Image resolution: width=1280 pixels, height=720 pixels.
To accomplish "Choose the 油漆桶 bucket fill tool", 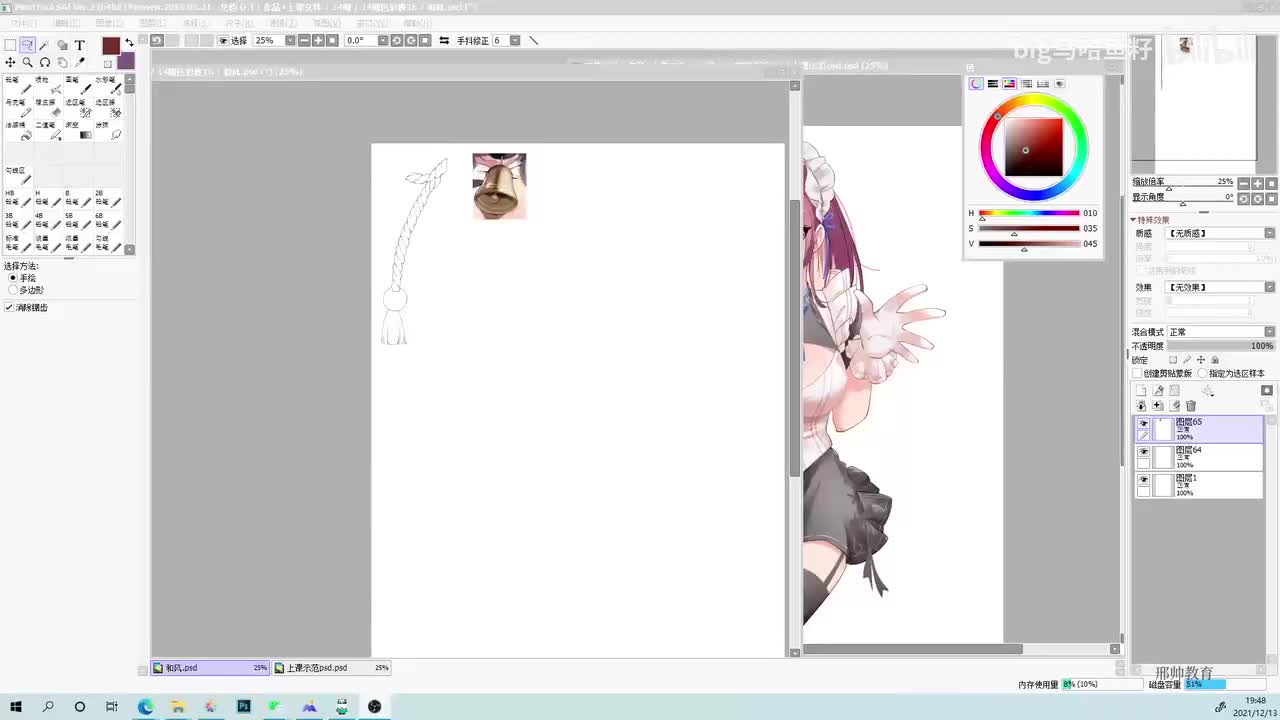I will coord(18,130).
